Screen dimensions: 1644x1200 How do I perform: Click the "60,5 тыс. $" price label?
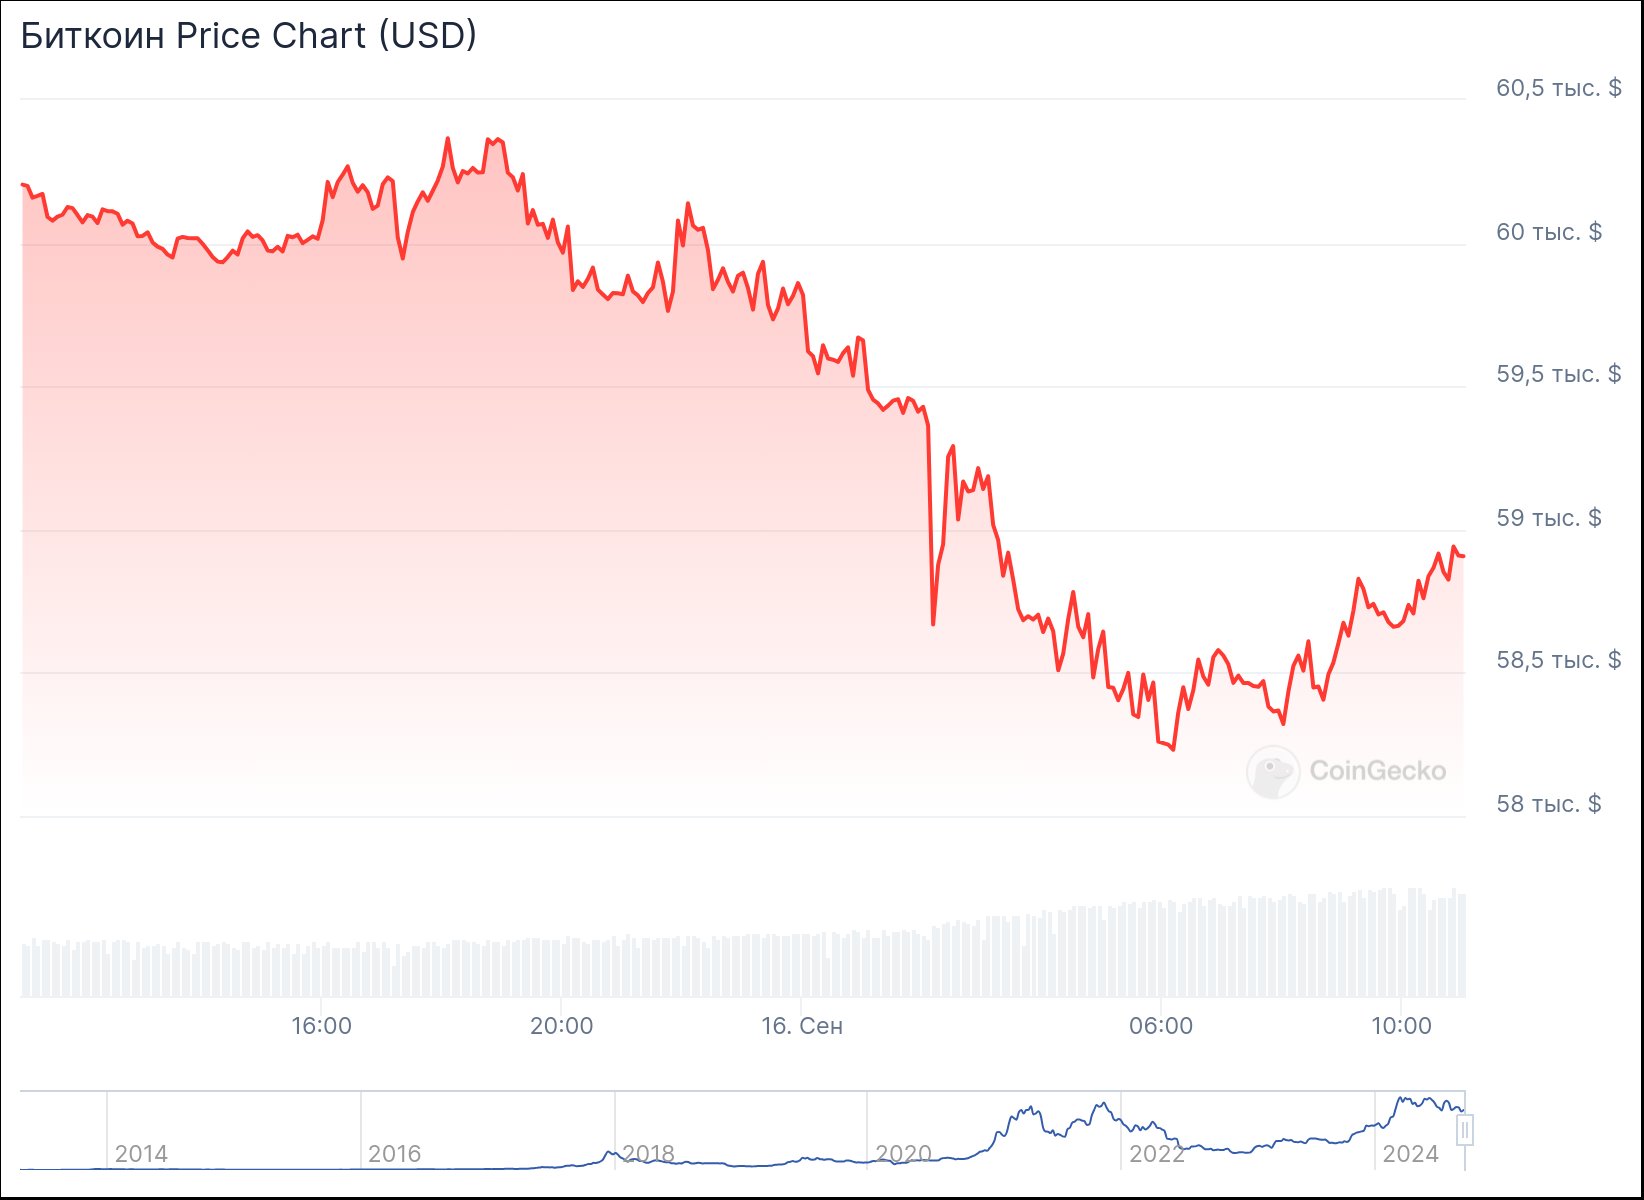point(1558,88)
